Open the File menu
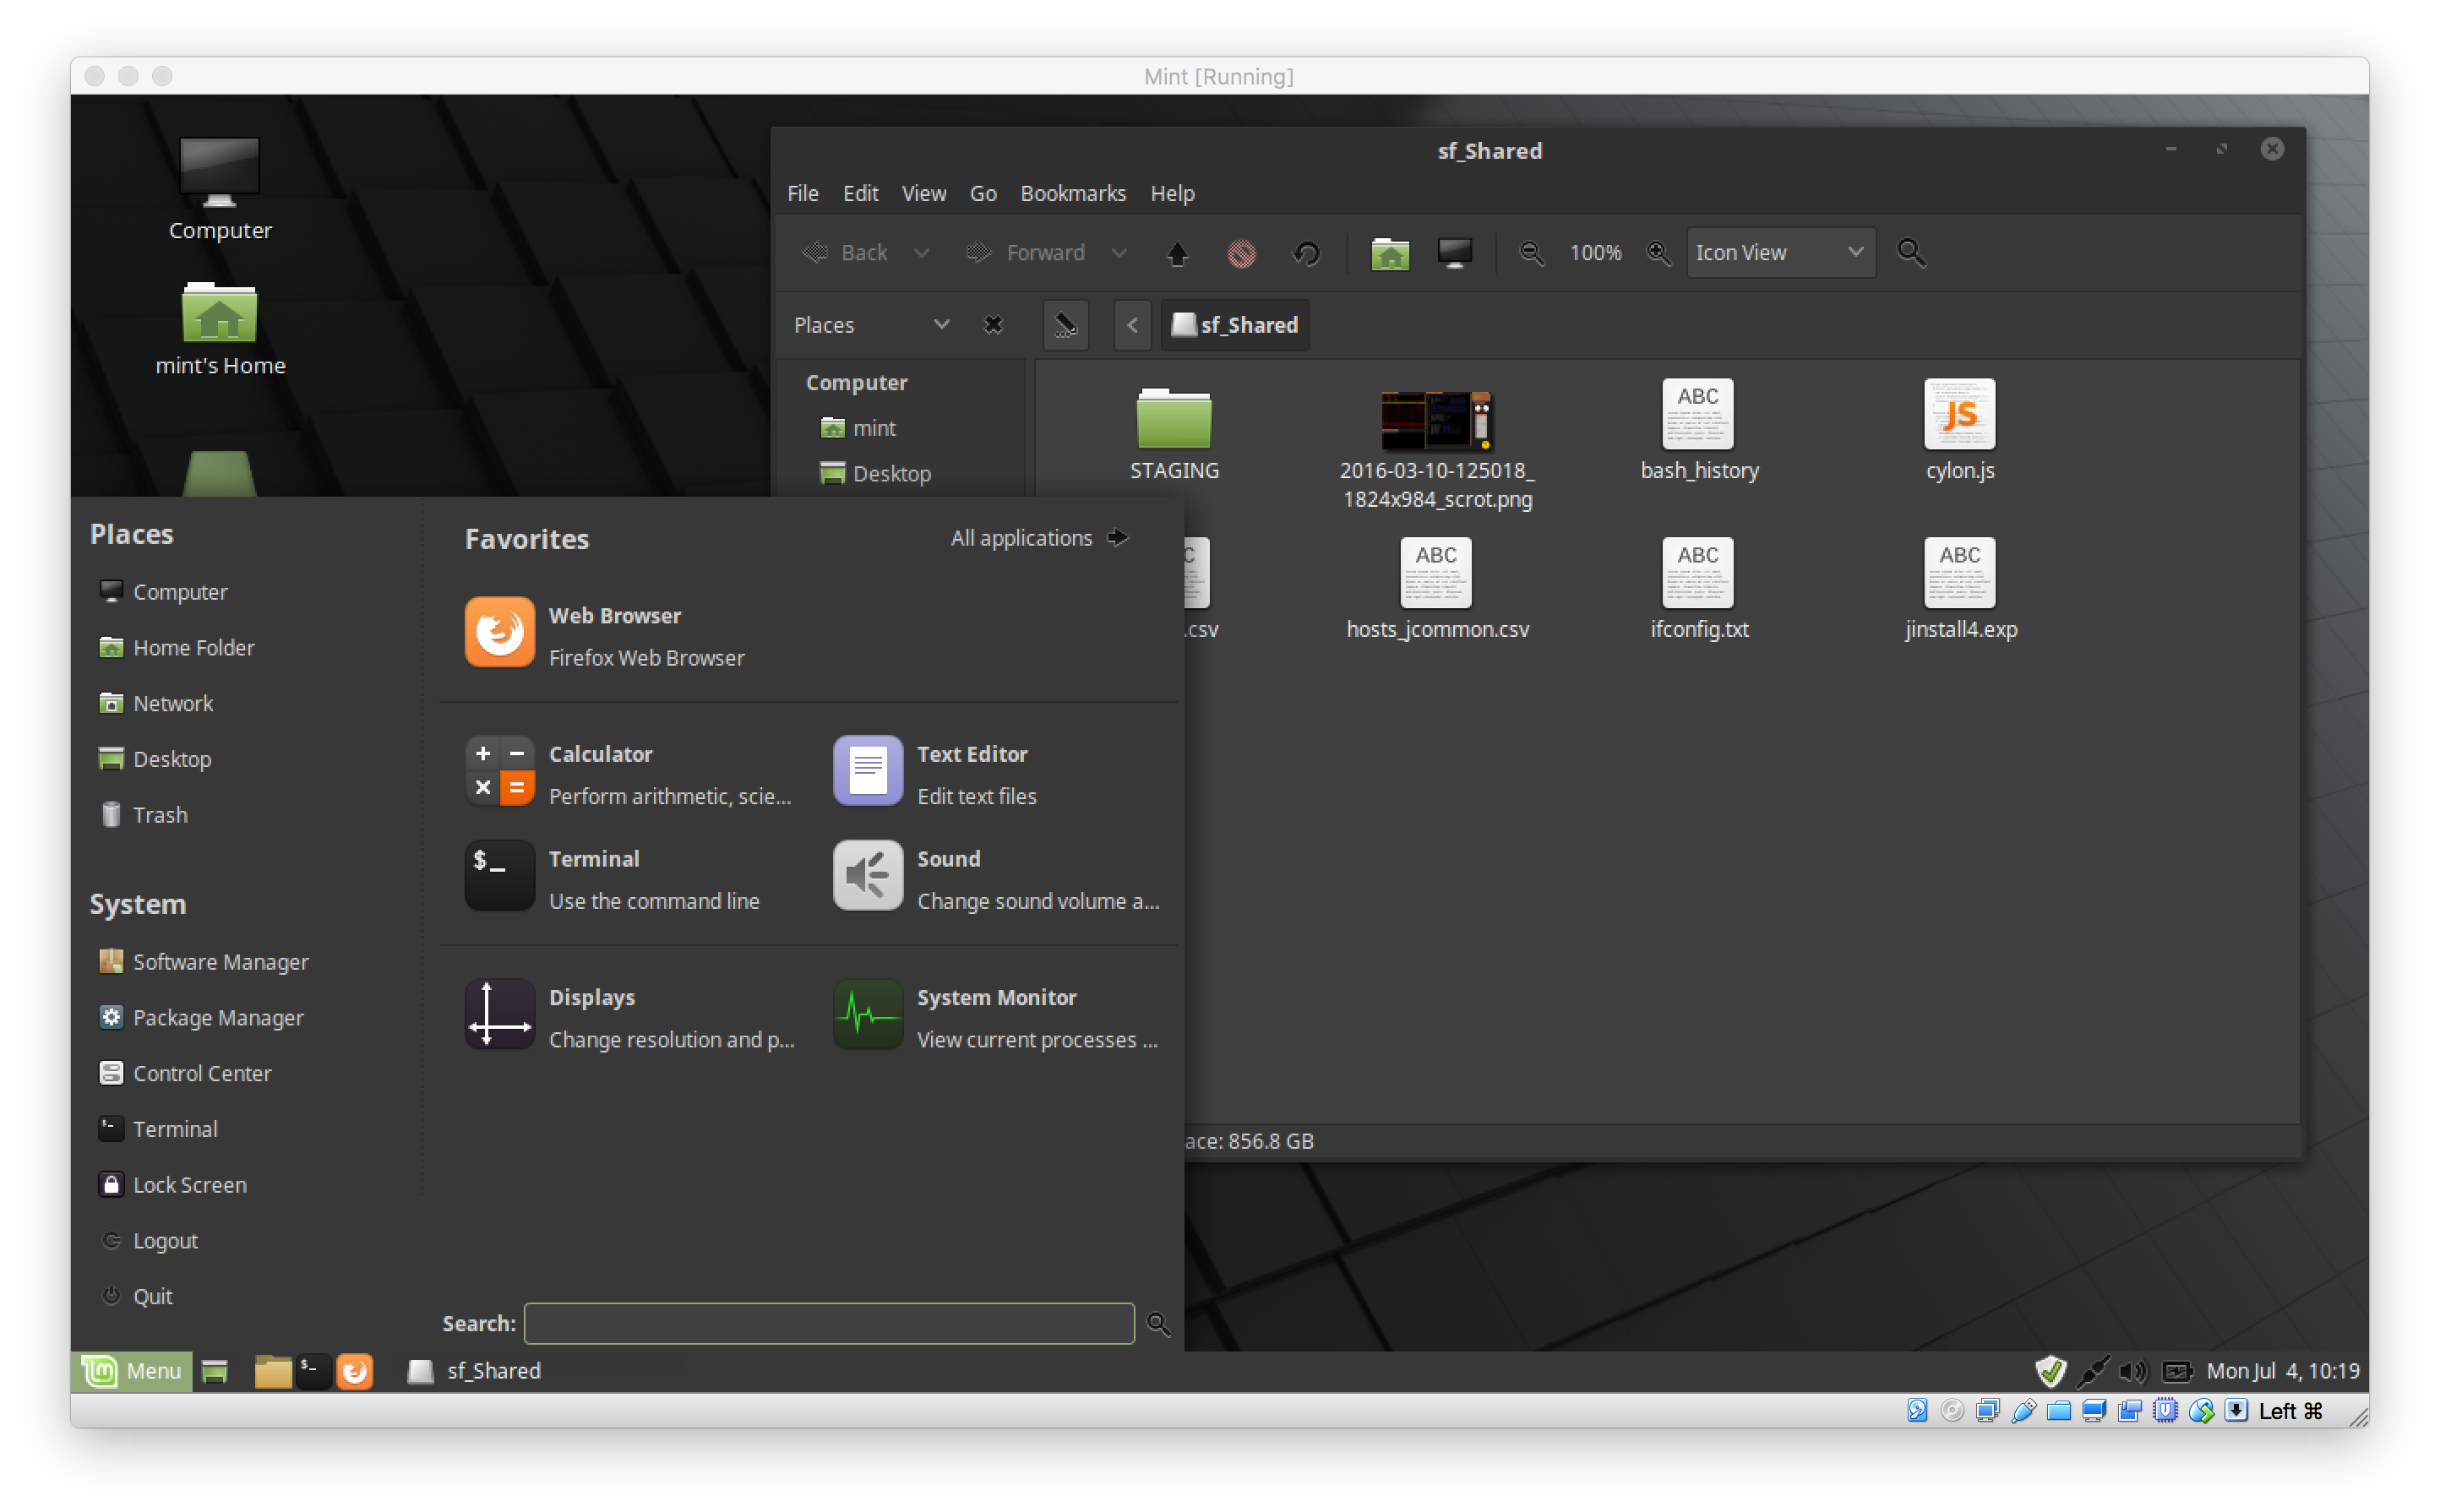 [x=802, y=194]
